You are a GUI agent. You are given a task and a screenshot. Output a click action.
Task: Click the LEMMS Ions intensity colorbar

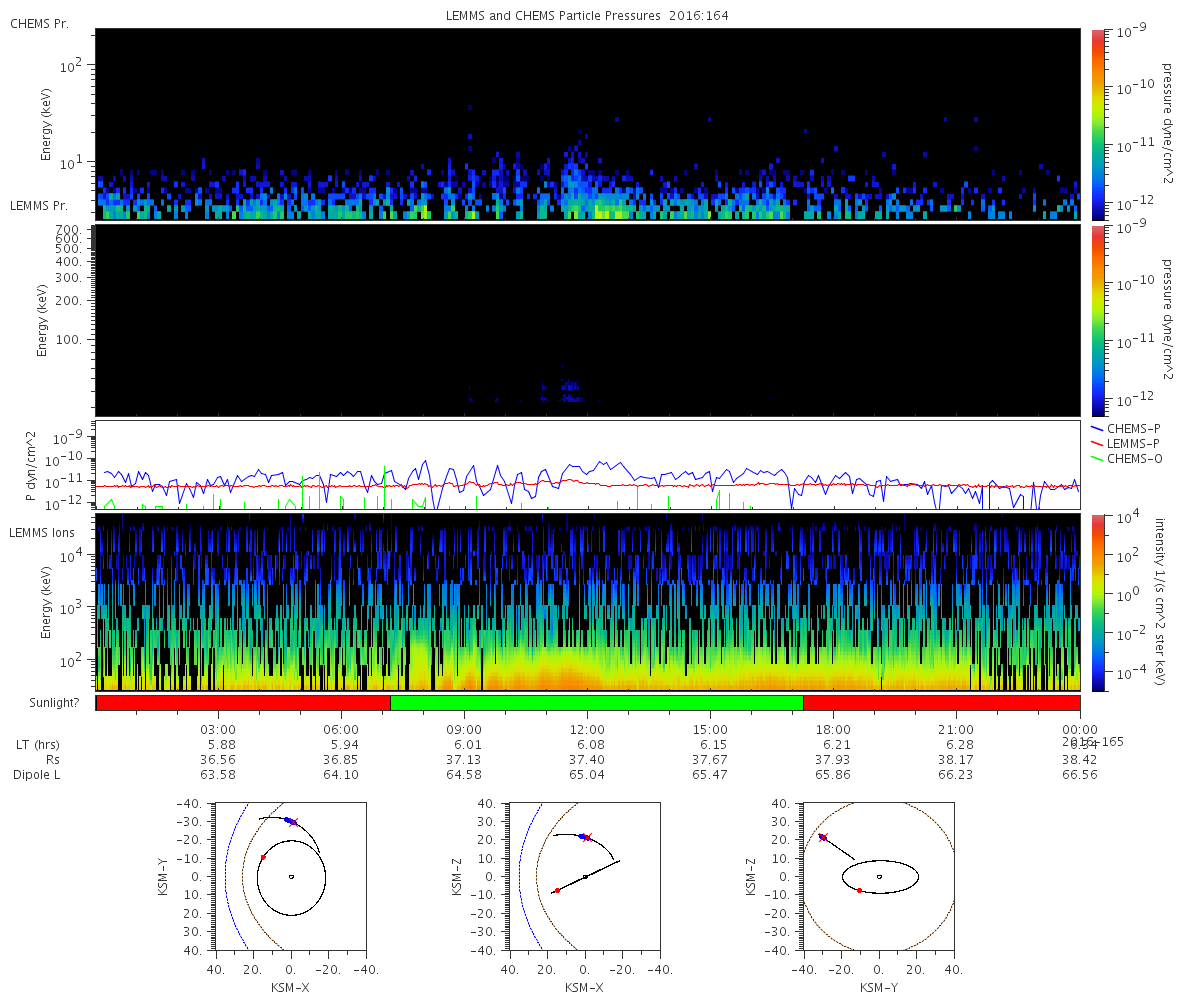1097,602
